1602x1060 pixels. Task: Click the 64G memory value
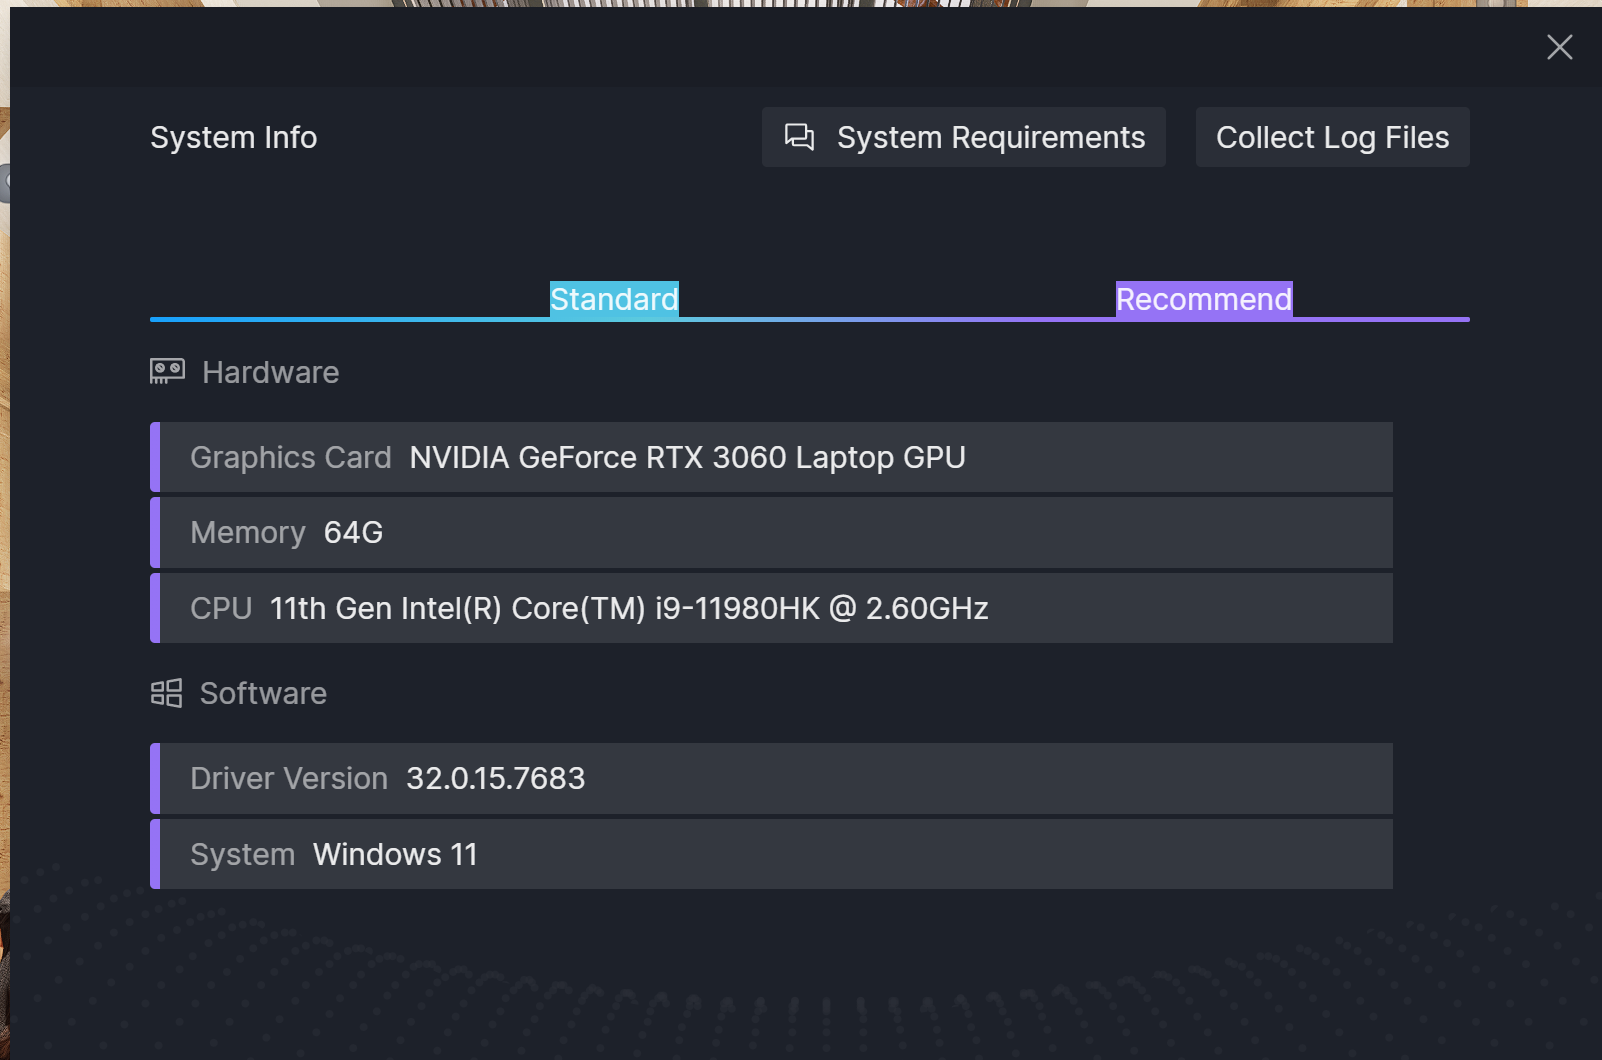[x=353, y=533]
